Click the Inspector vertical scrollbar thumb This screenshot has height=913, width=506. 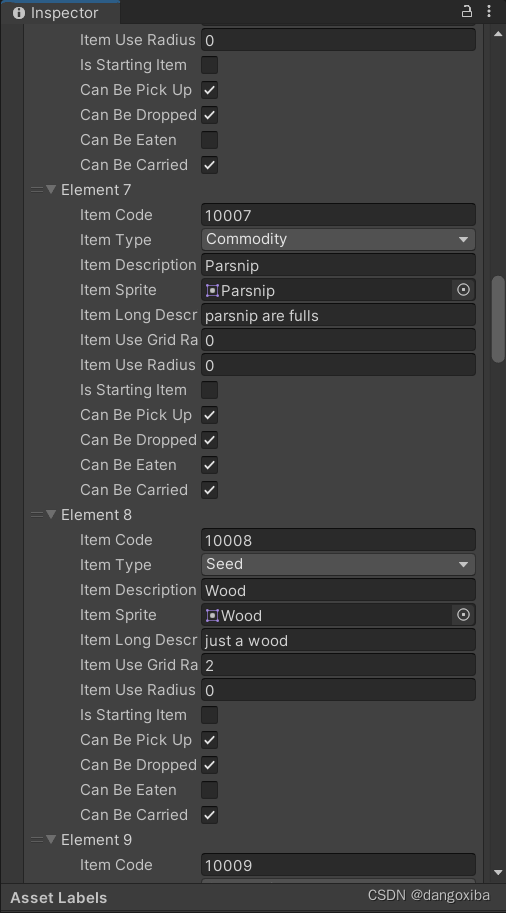tap(498, 319)
